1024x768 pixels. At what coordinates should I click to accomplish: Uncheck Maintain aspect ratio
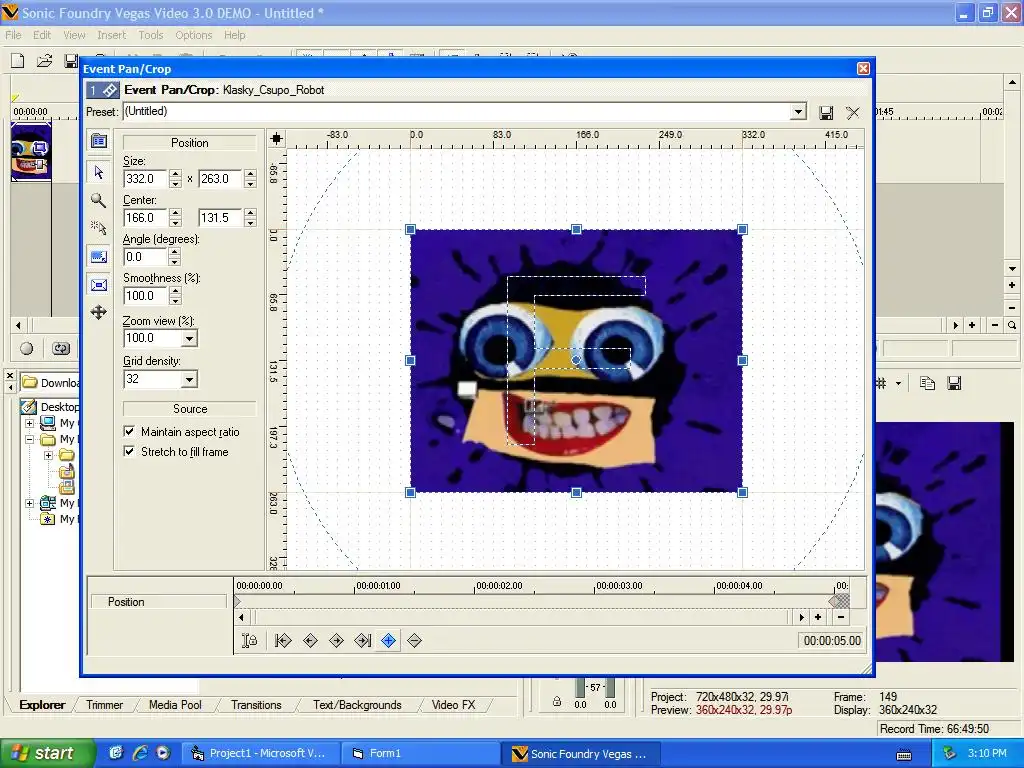coord(129,432)
